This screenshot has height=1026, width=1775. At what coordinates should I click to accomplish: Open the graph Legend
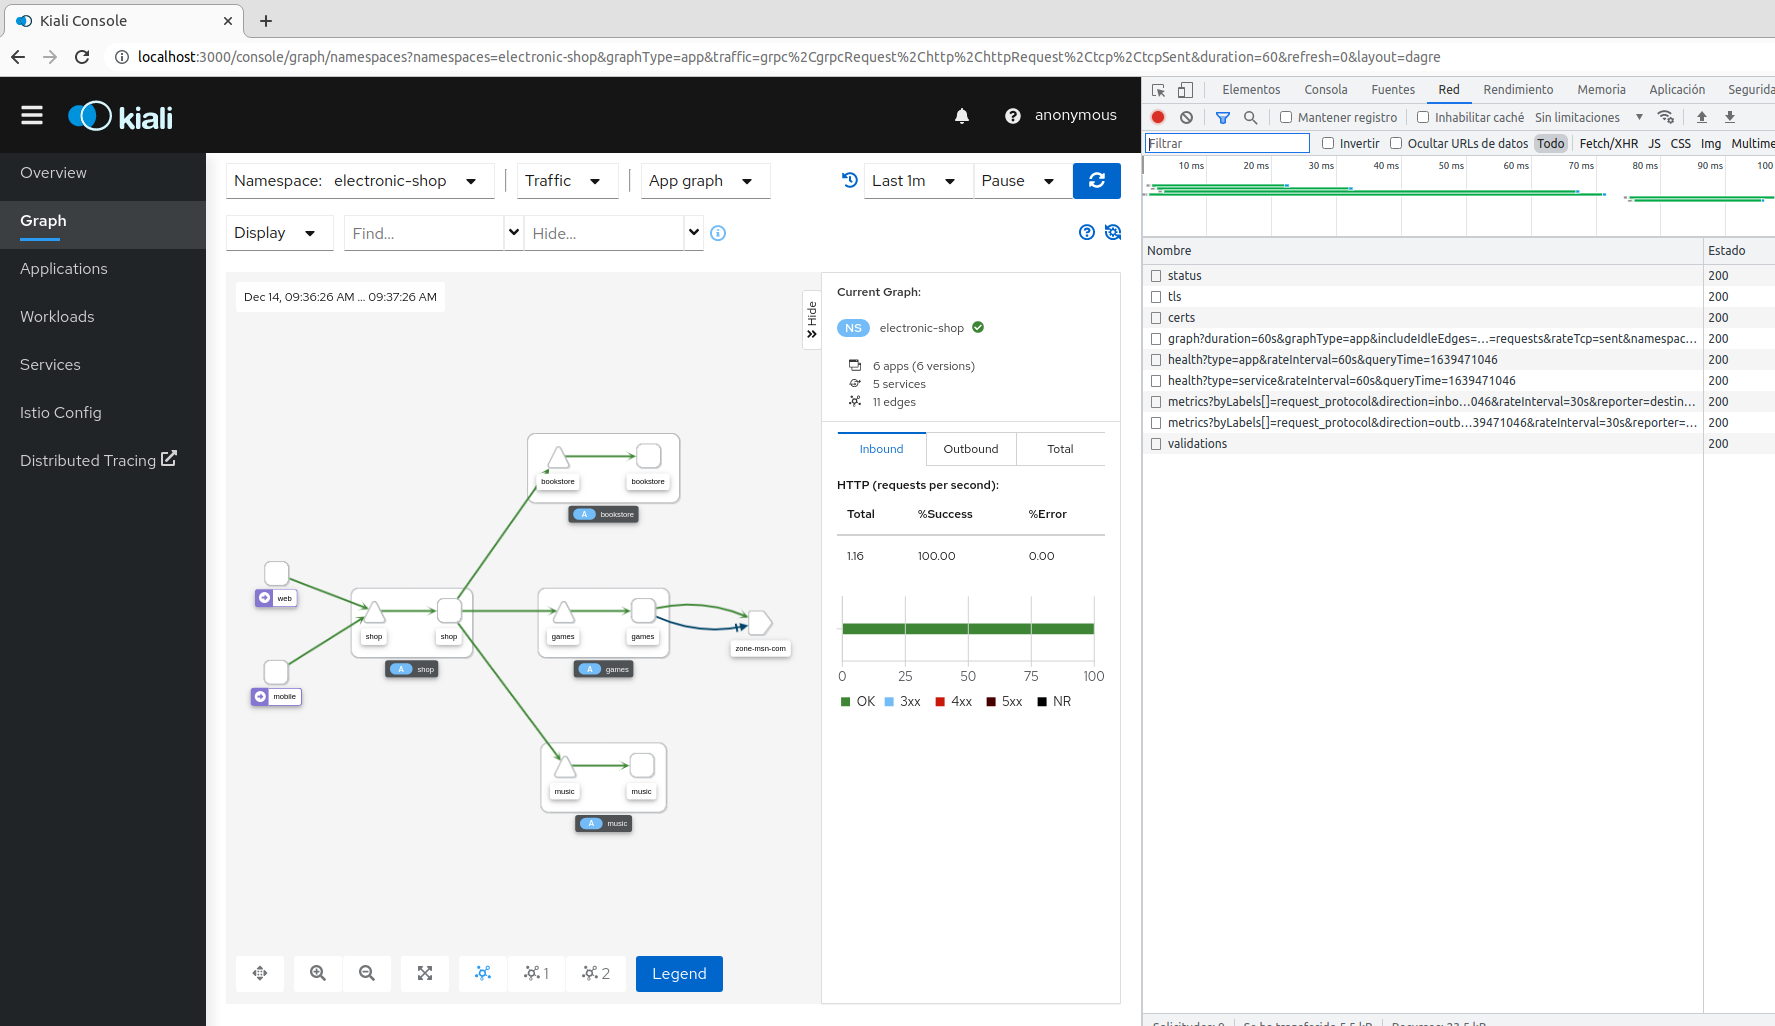(x=678, y=973)
